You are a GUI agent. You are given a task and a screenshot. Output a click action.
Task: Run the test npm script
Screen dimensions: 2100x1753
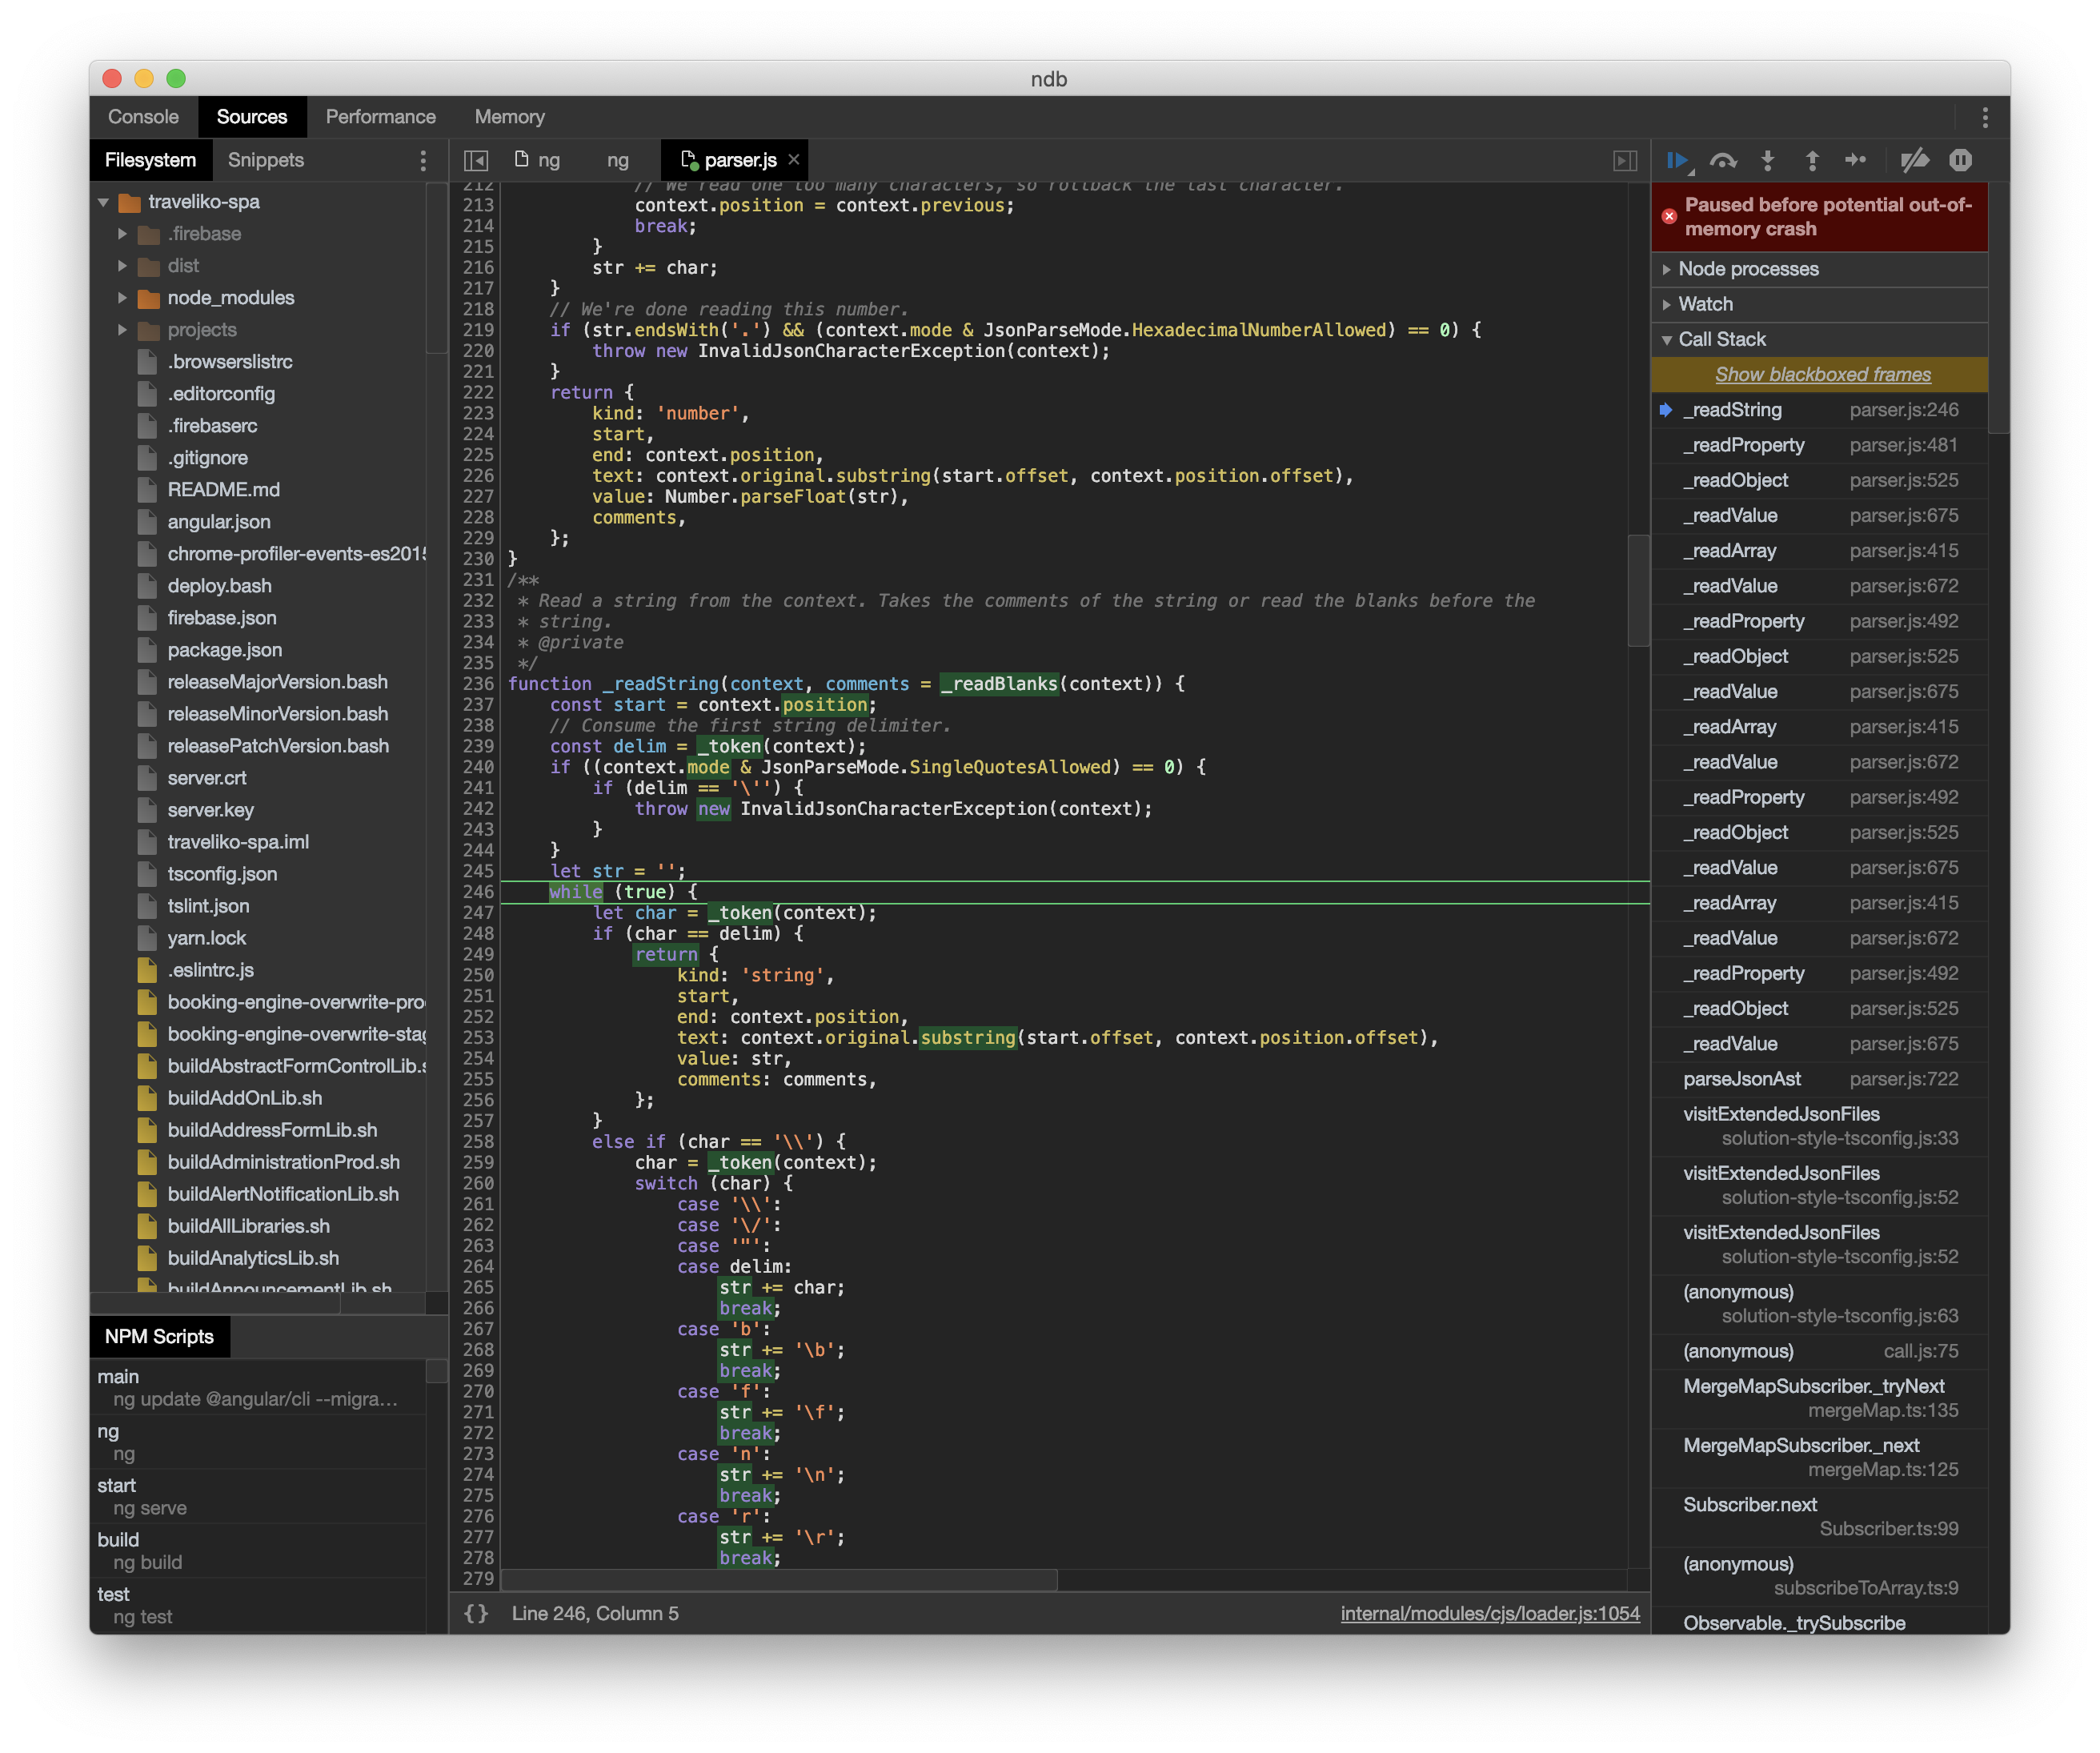click(258, 1604)
